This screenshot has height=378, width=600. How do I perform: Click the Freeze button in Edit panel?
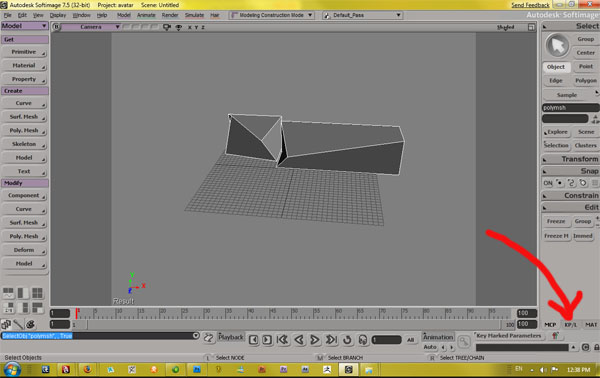pyautogui.click(x=556, y=222)
